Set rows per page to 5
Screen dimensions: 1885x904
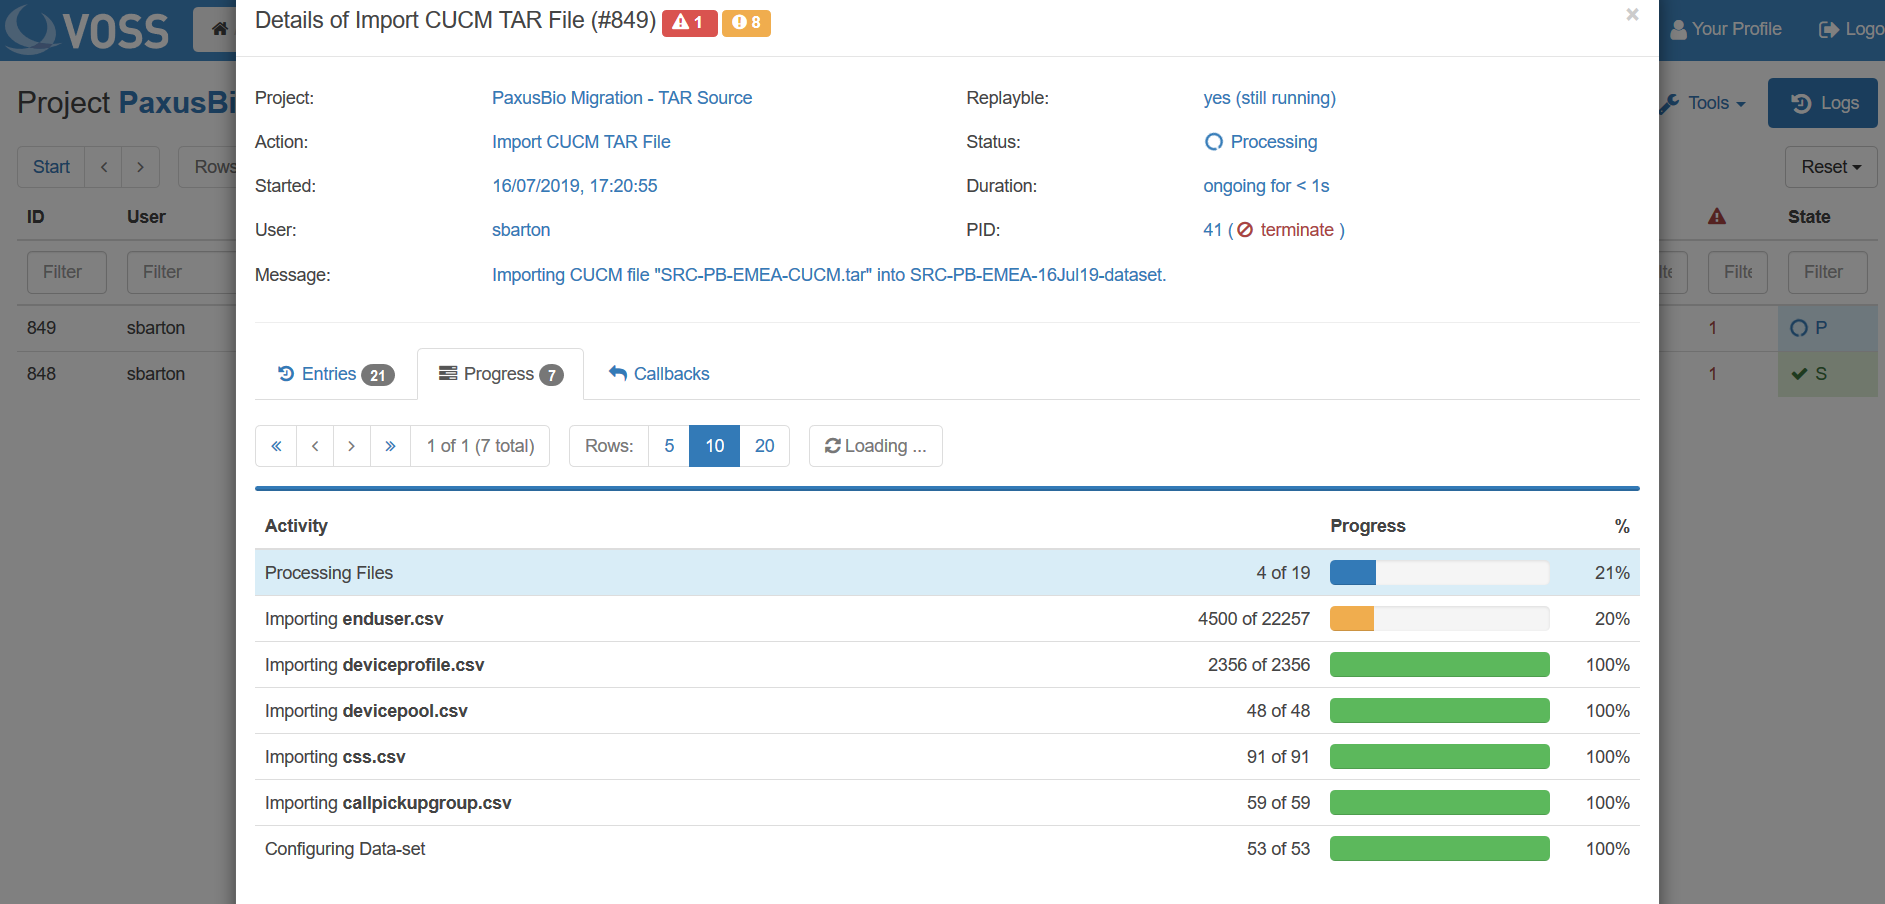pyautogui.click(x=669, y=446)
